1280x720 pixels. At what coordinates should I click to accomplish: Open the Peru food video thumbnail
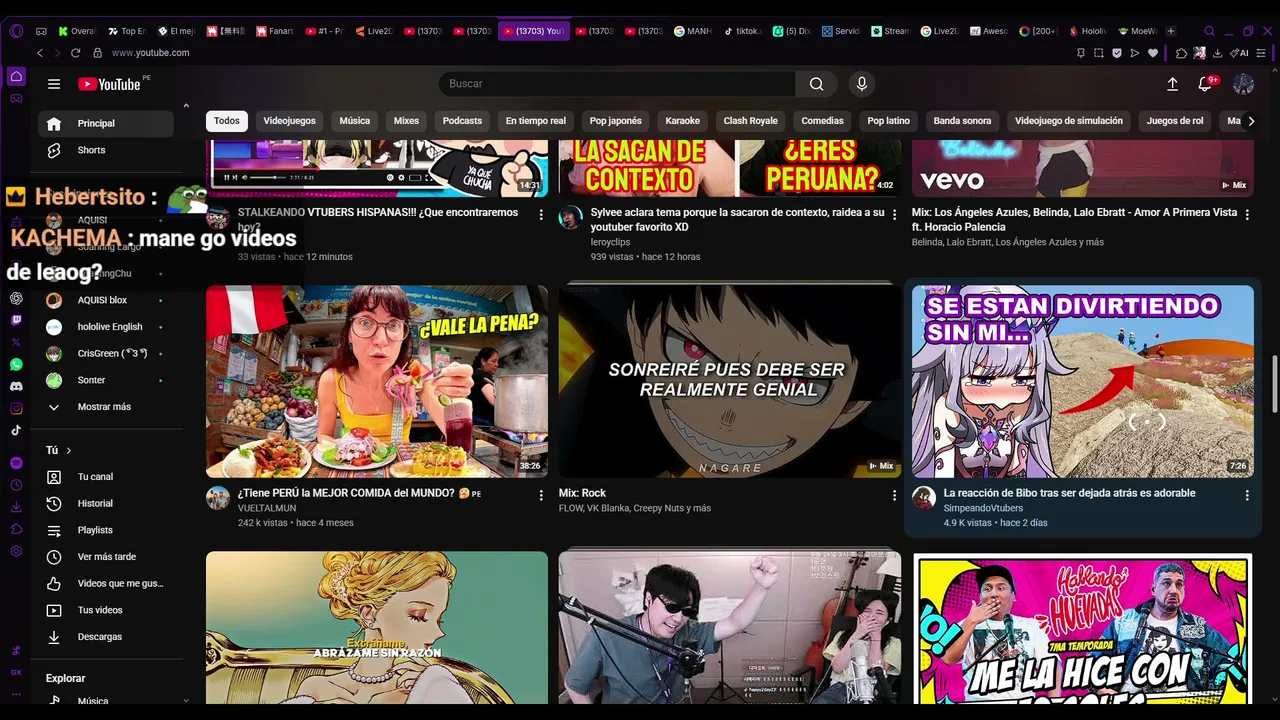(377, 381)
